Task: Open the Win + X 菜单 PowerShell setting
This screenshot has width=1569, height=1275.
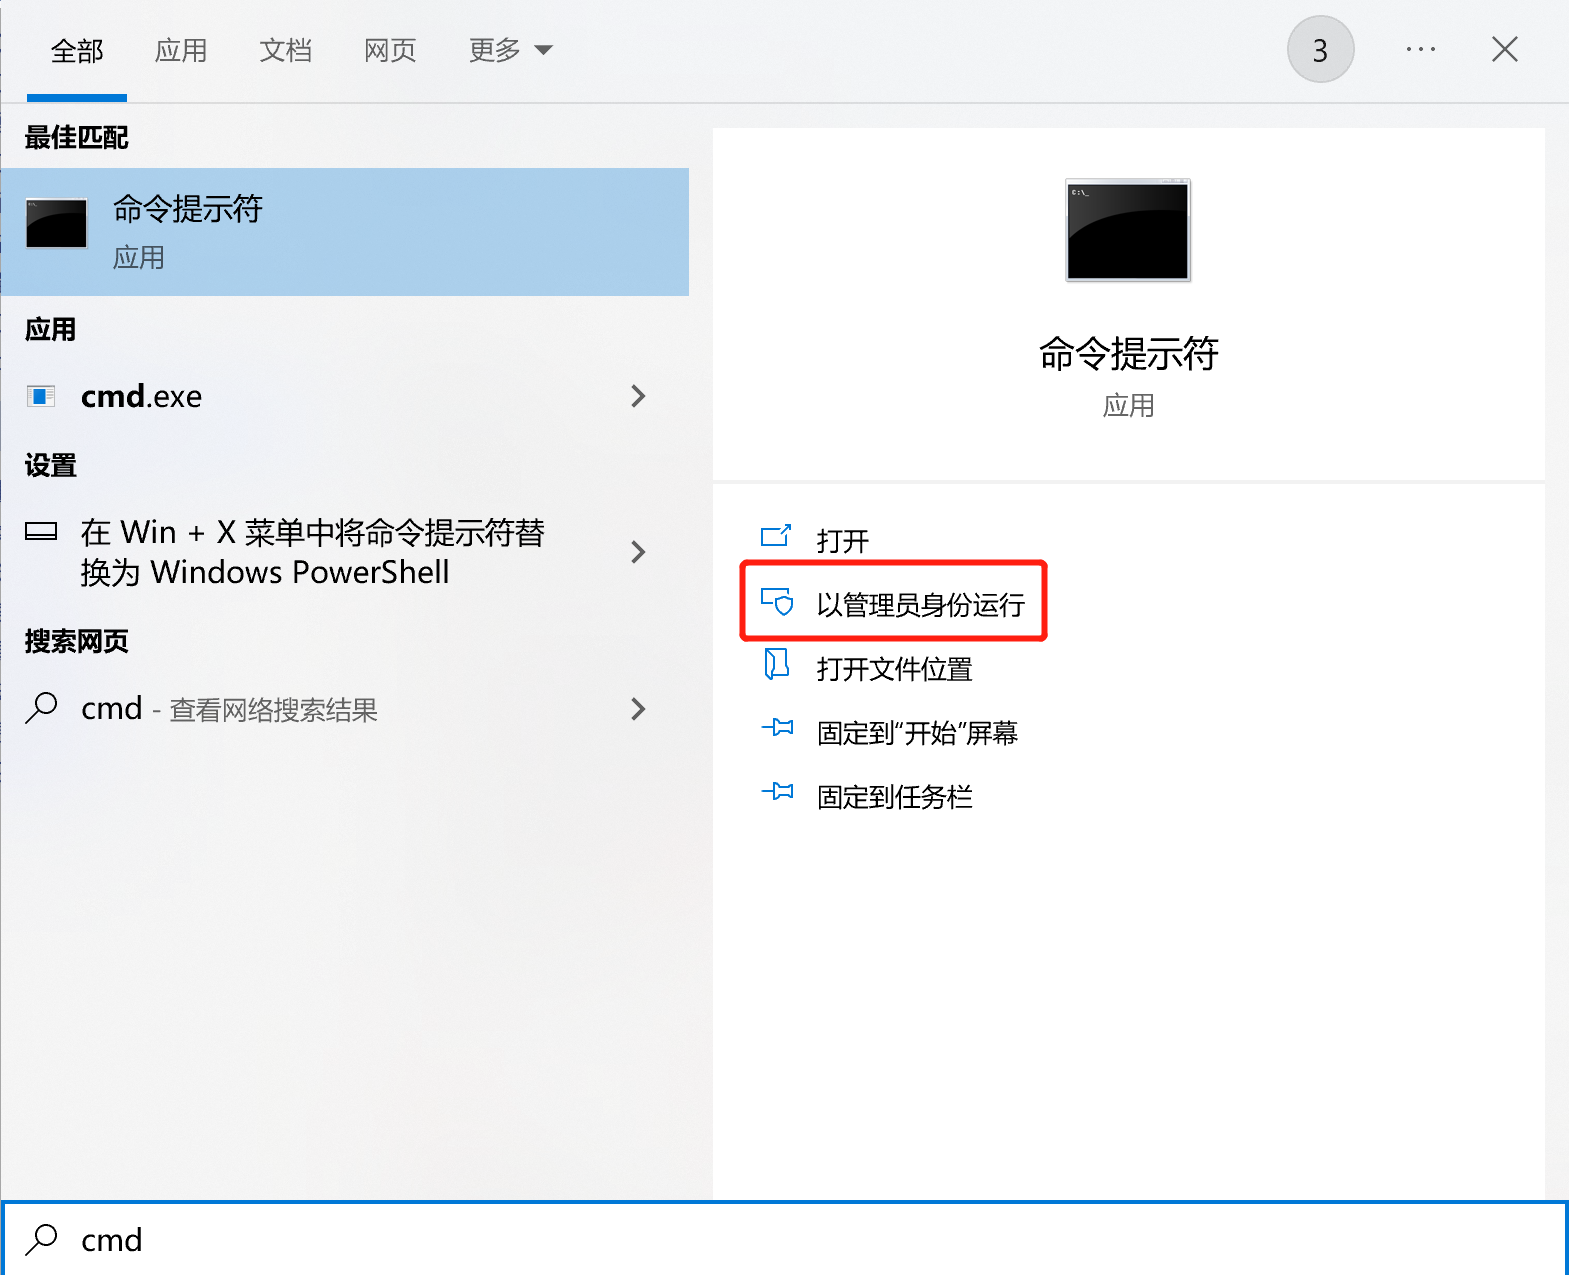Action: click(345, 552)
